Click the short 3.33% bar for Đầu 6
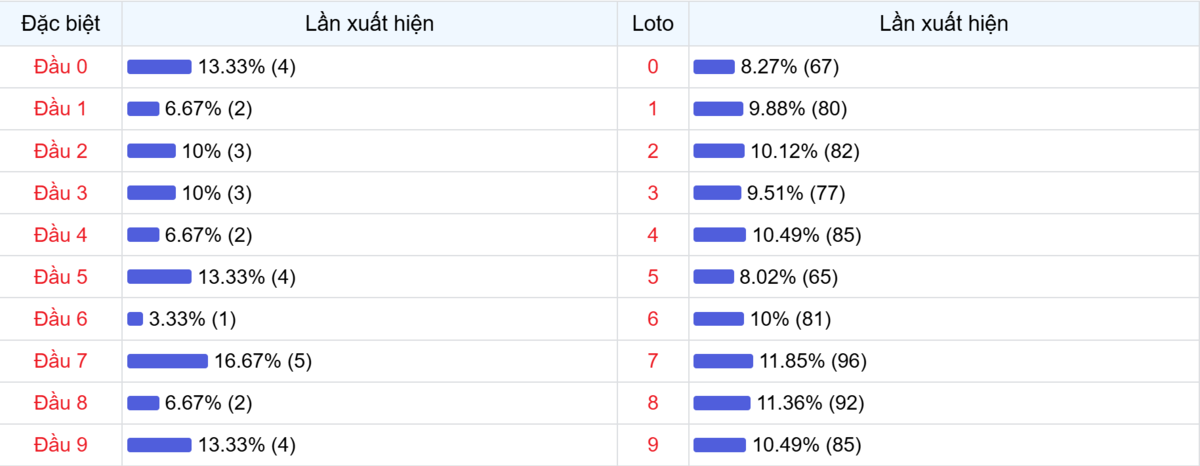1200x466 pixels. pyautogui.click(x=135, y=319)
